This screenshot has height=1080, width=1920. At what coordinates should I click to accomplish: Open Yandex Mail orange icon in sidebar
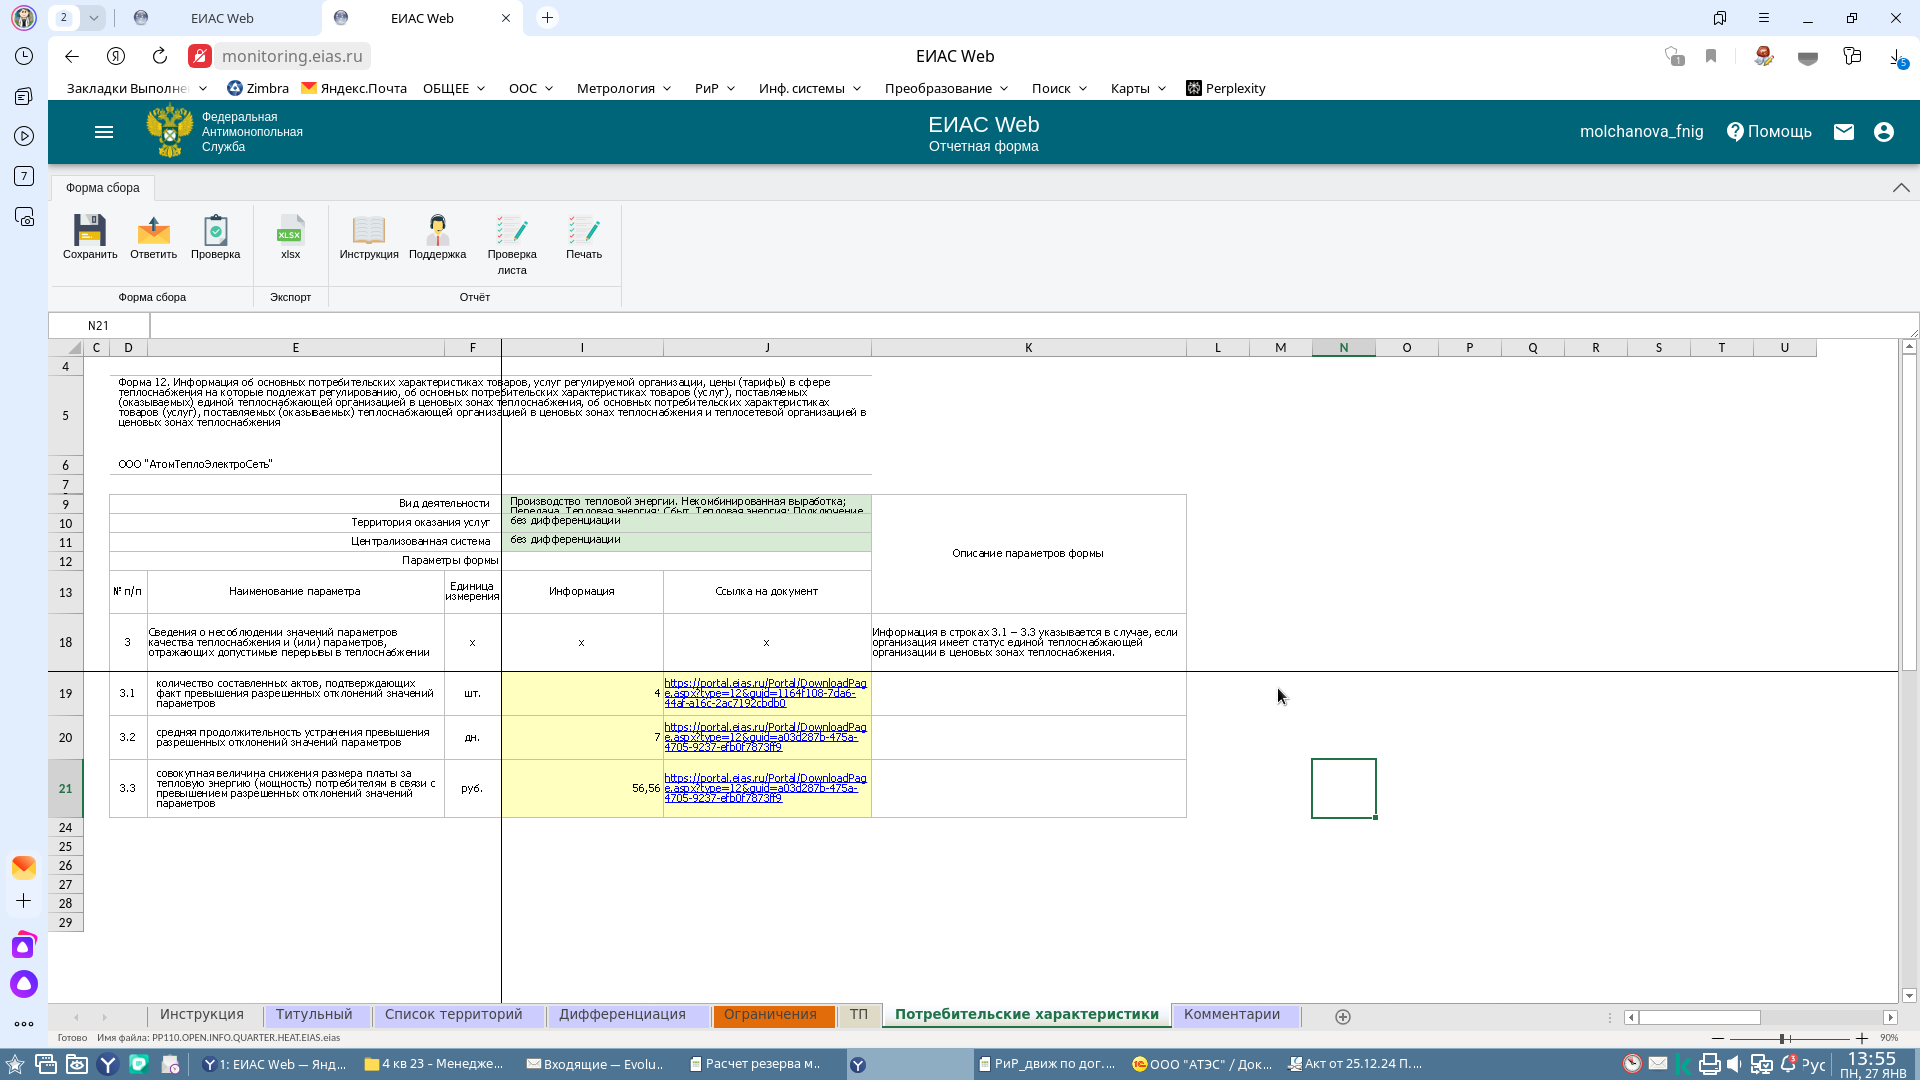[x=24, y=866]
